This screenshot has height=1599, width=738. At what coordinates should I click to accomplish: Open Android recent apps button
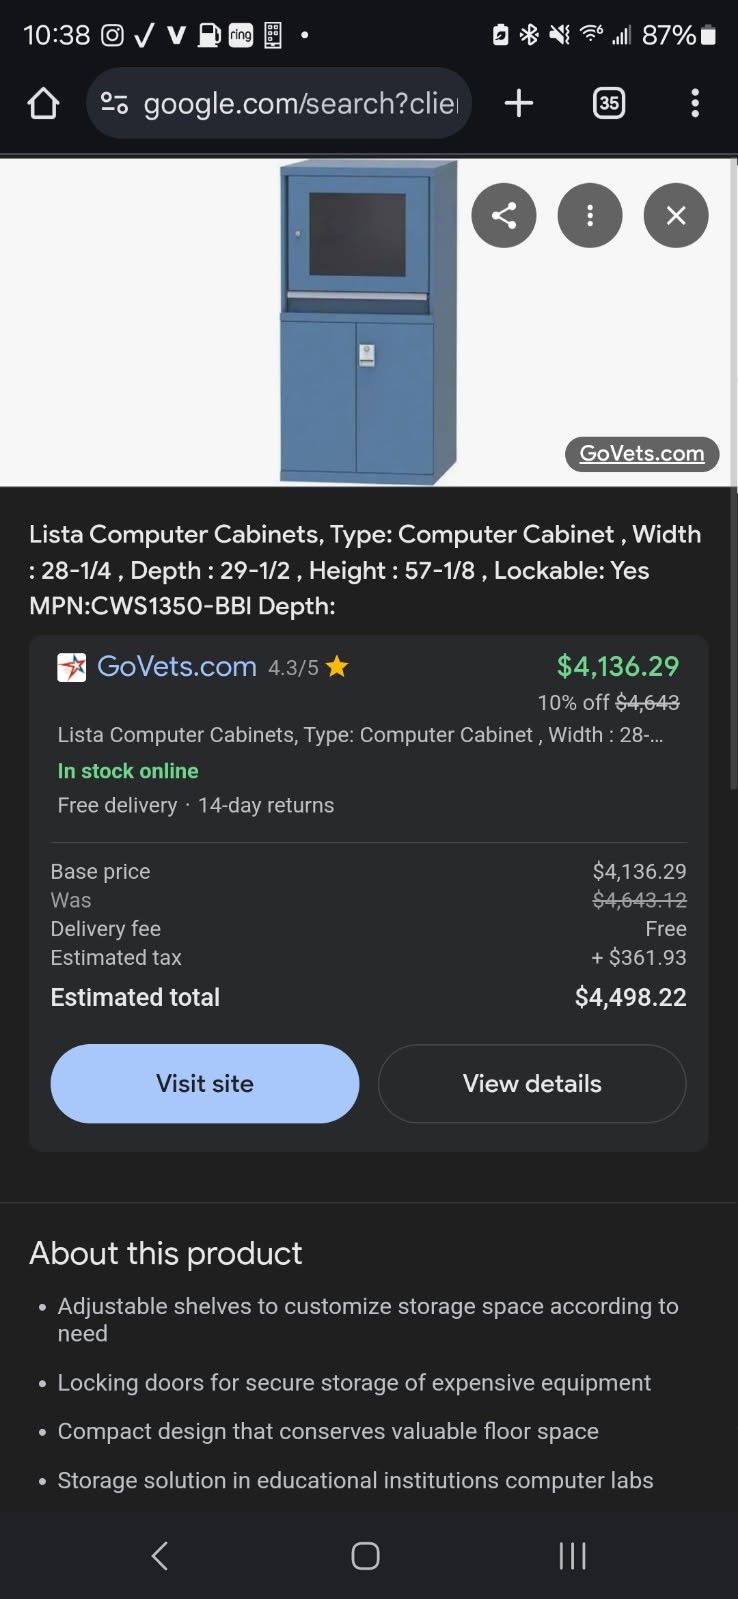point(572,1555)
